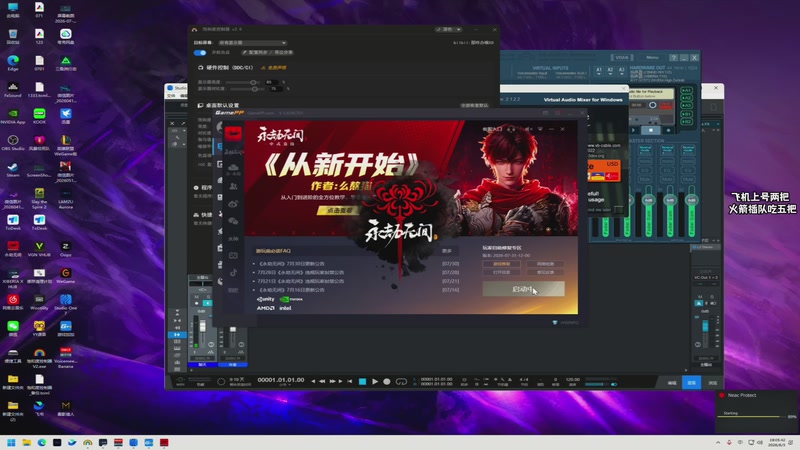800x450 pixels.
Task: Click the Windows Start button on taskbar
Action: coord(11,442)
